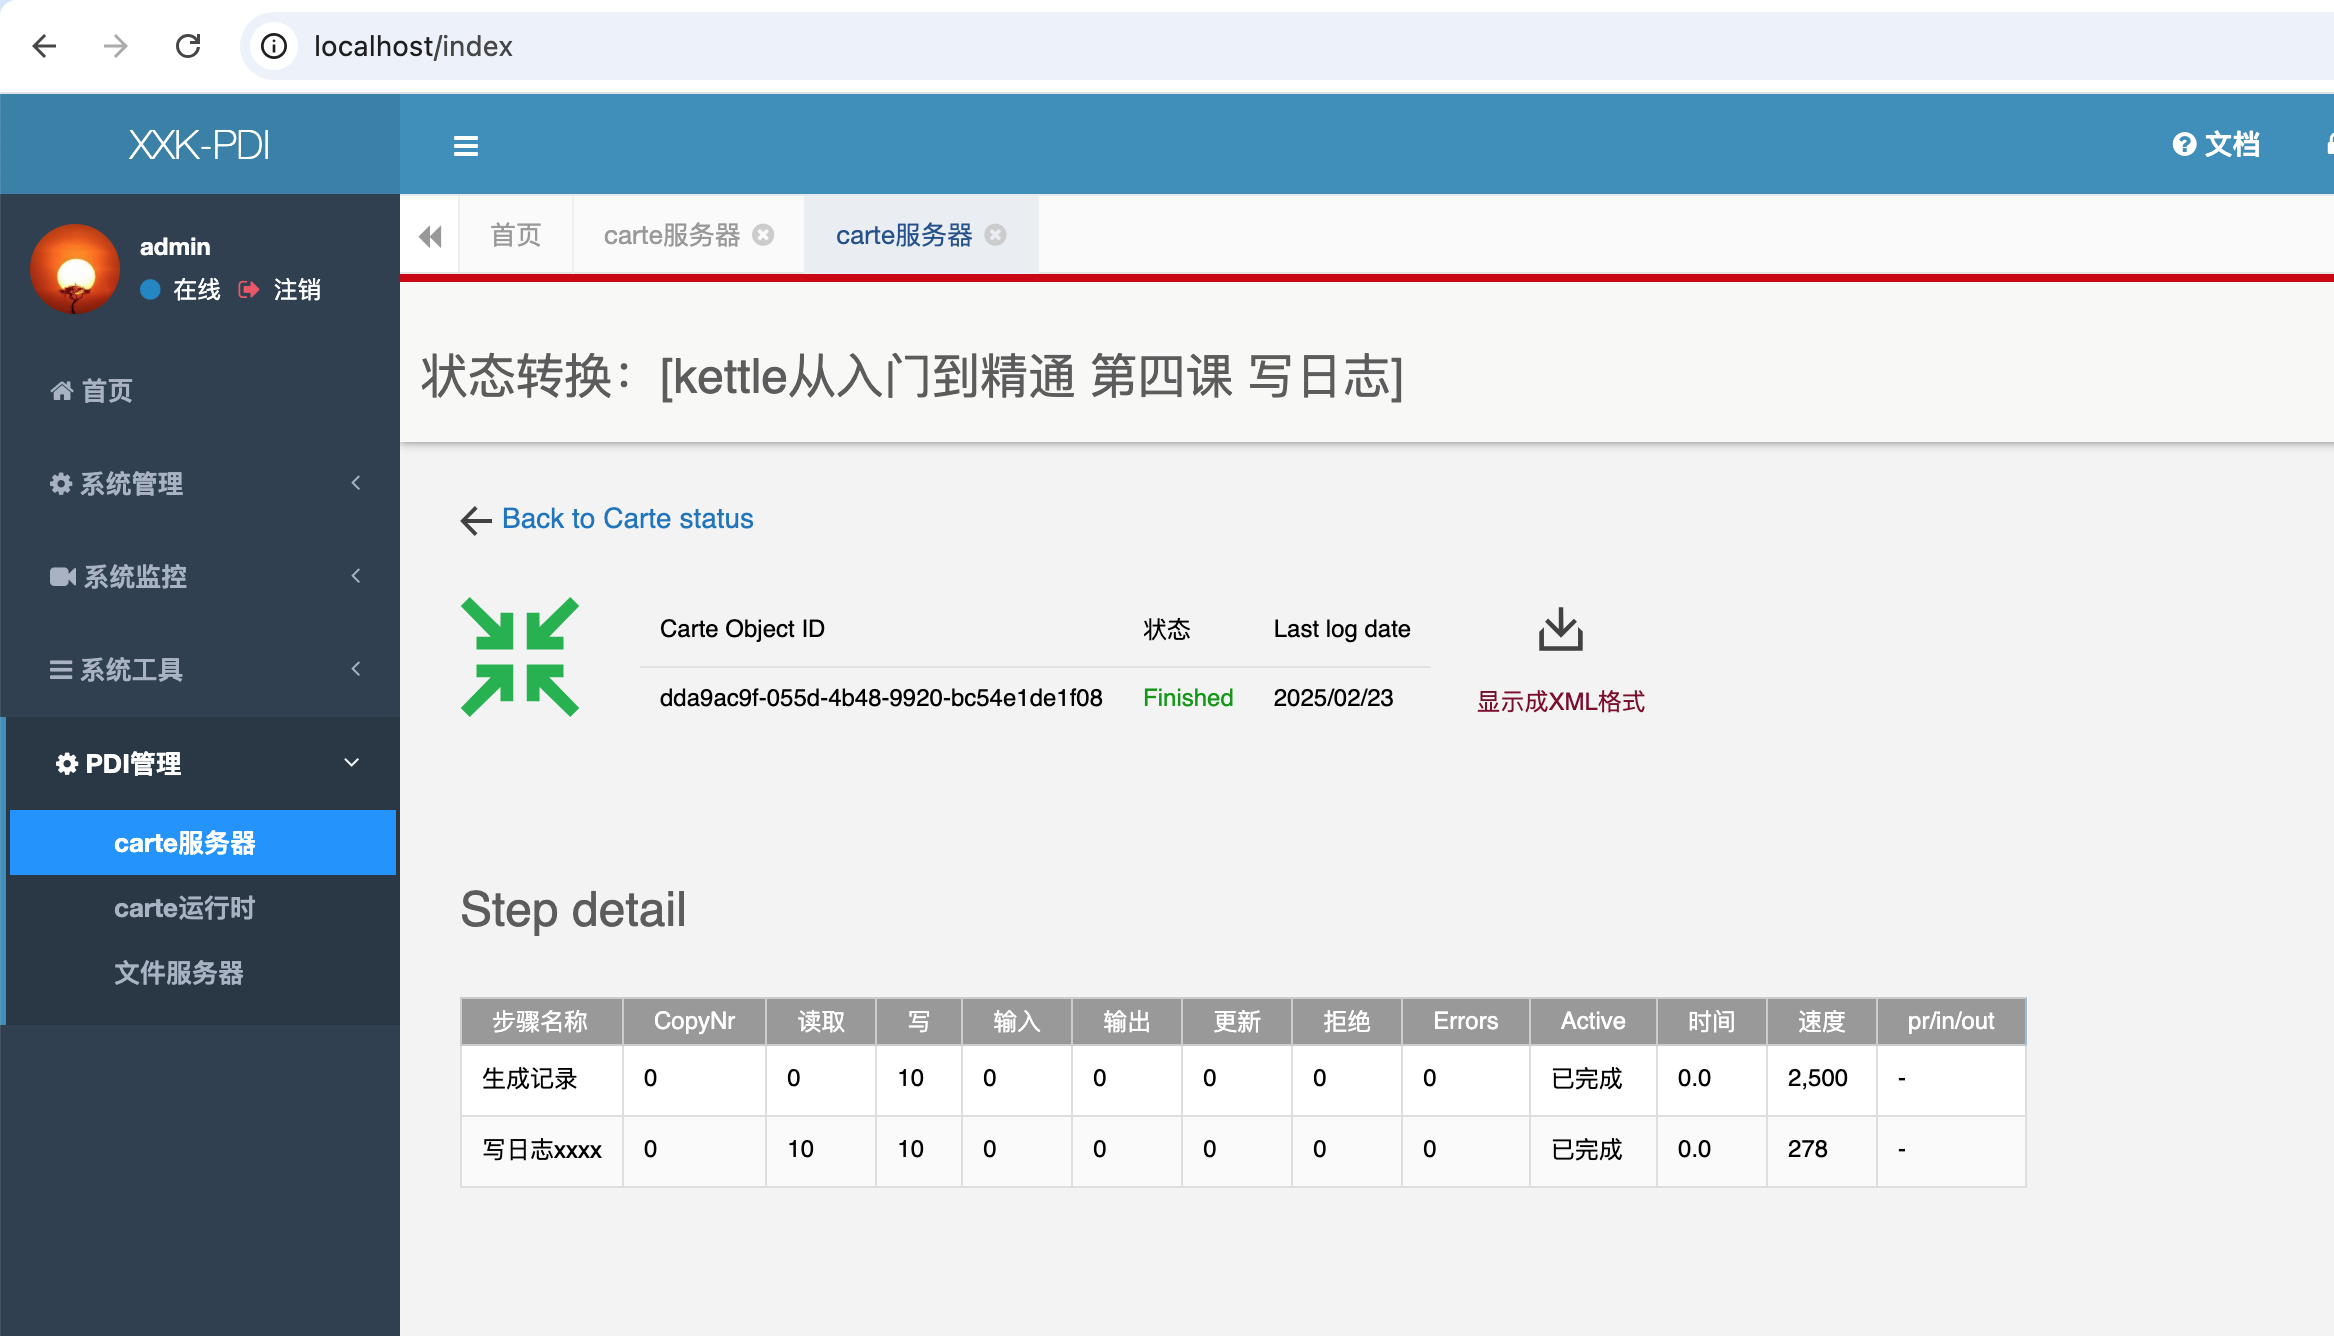Click the hamburger menu toggle icon
Screen dimensions: 2334x1336
[x=465, y=146]
